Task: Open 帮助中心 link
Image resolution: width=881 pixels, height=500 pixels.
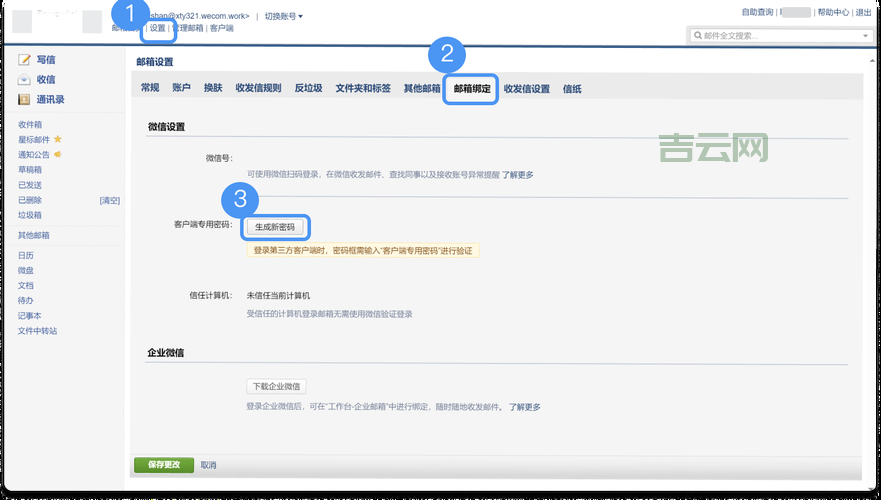Action: (x=833, y=12)
